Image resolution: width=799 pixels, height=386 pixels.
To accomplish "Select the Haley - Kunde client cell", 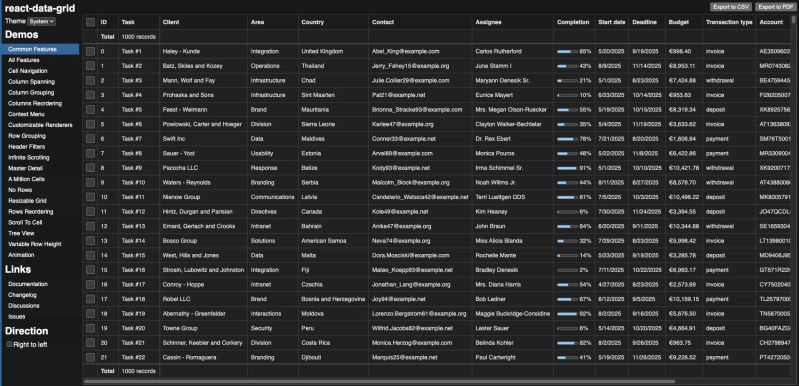I will coord(203,51).
